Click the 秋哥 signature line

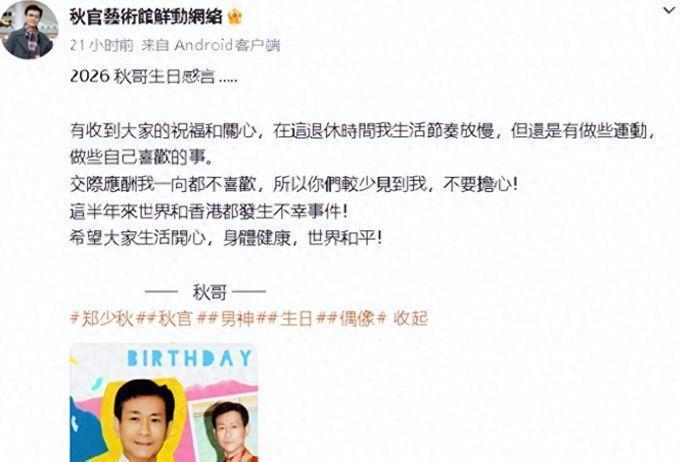coord(206,292)
